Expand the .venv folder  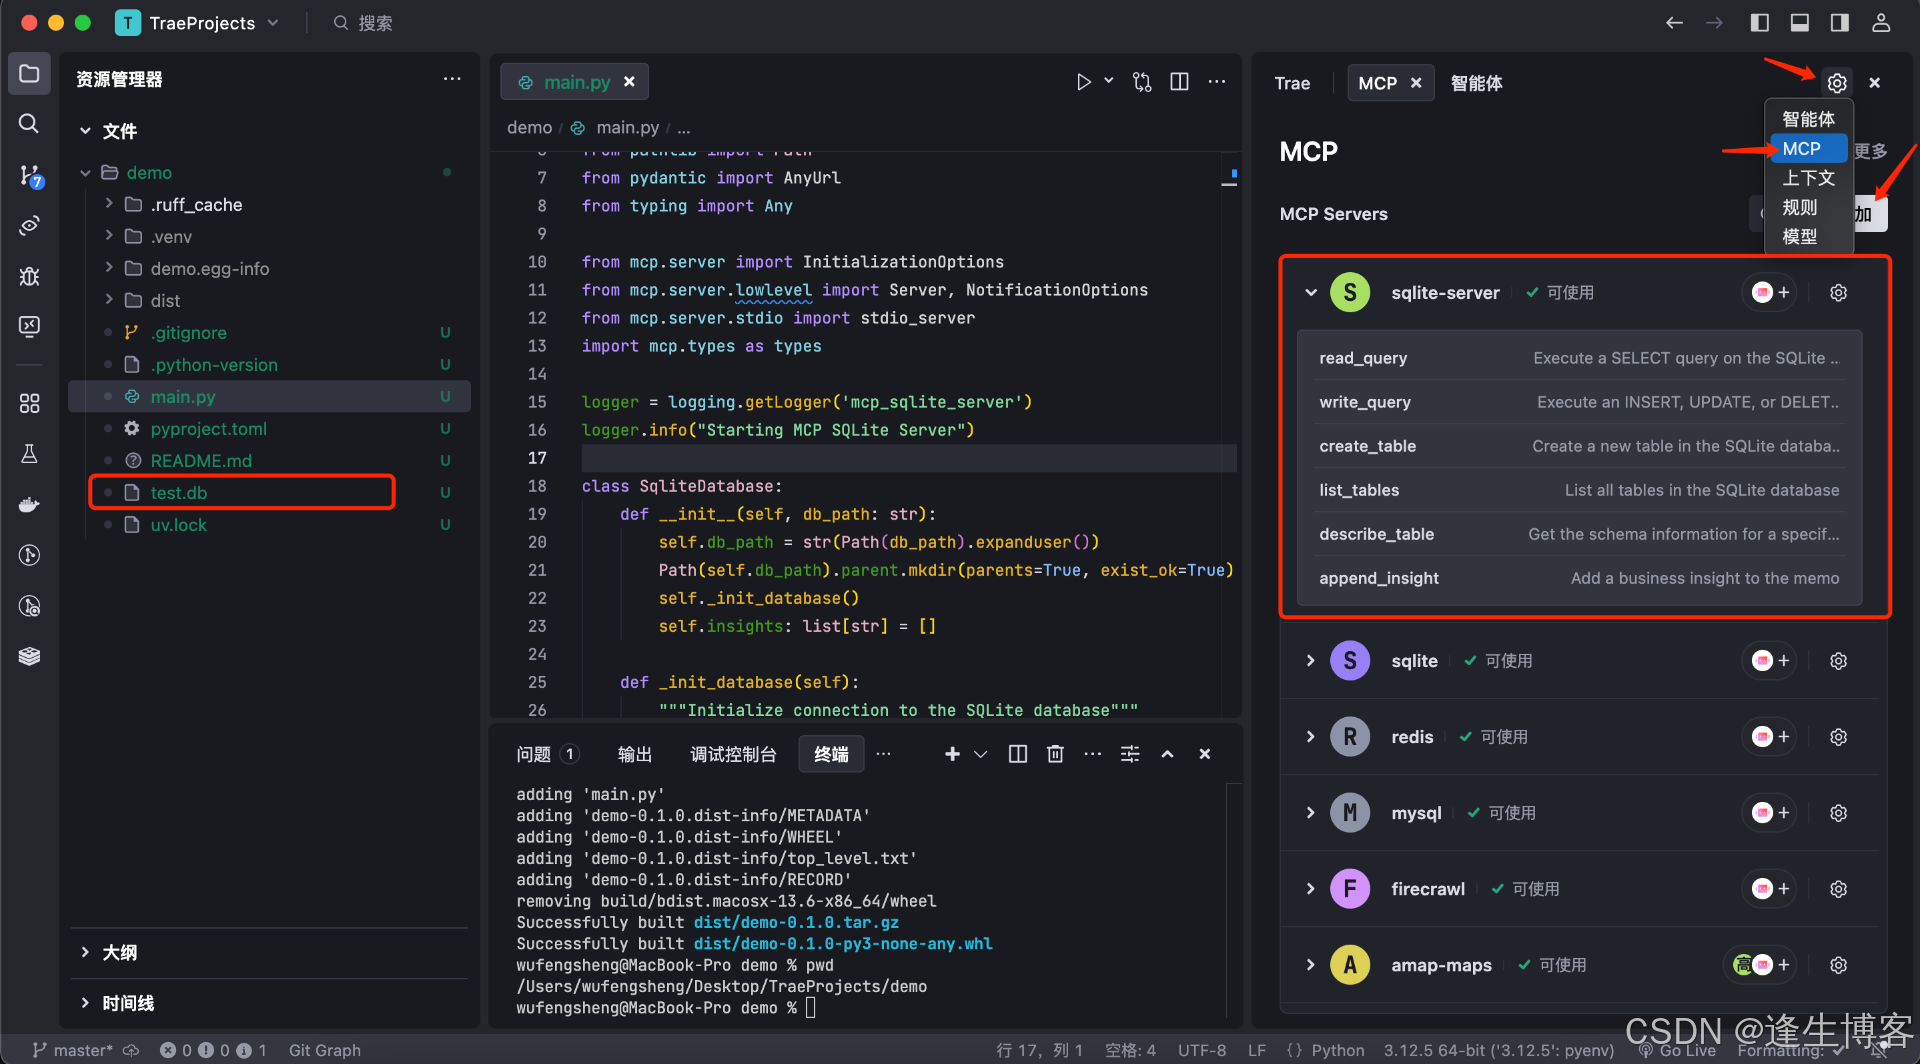click(109, 236)
